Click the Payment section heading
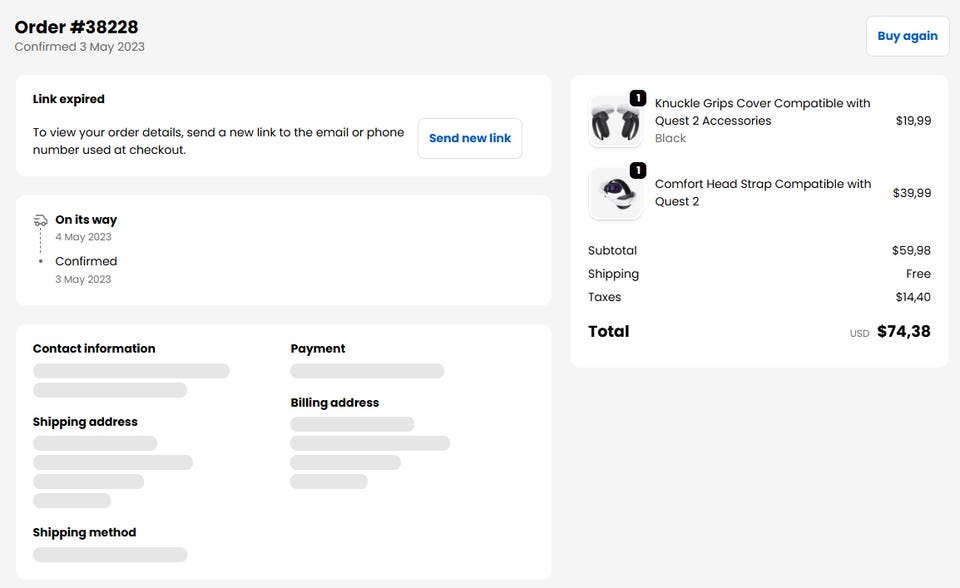Viewport: 960px width, 588px height. point(317,349)
